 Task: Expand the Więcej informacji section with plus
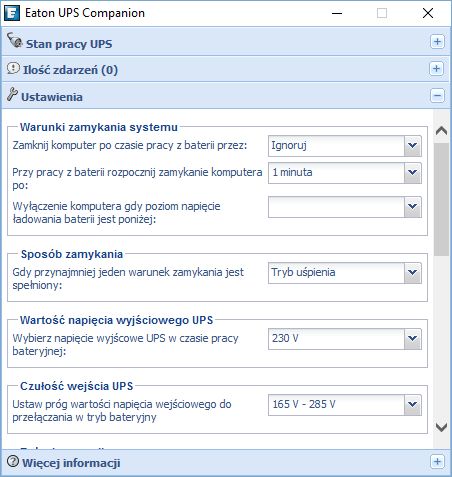pyautogui.click(x=437, y=462)
